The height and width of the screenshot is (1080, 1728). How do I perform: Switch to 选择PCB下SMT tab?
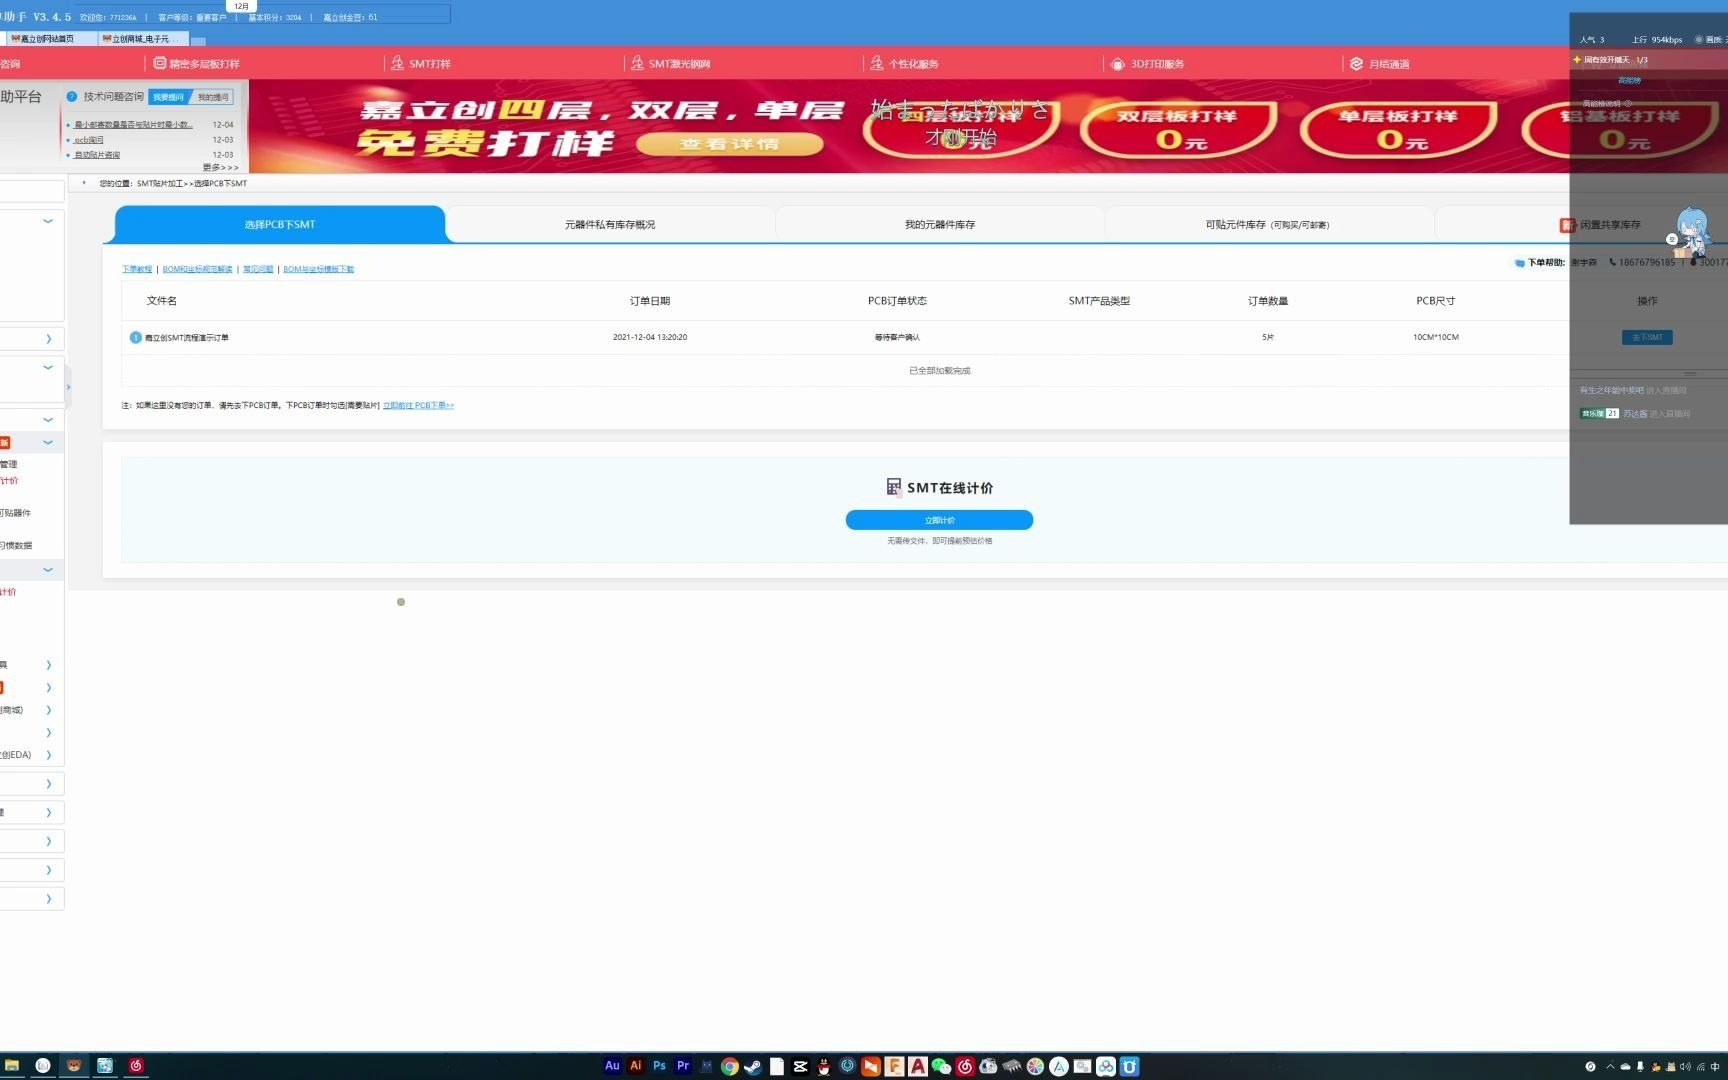pos(280,224)
